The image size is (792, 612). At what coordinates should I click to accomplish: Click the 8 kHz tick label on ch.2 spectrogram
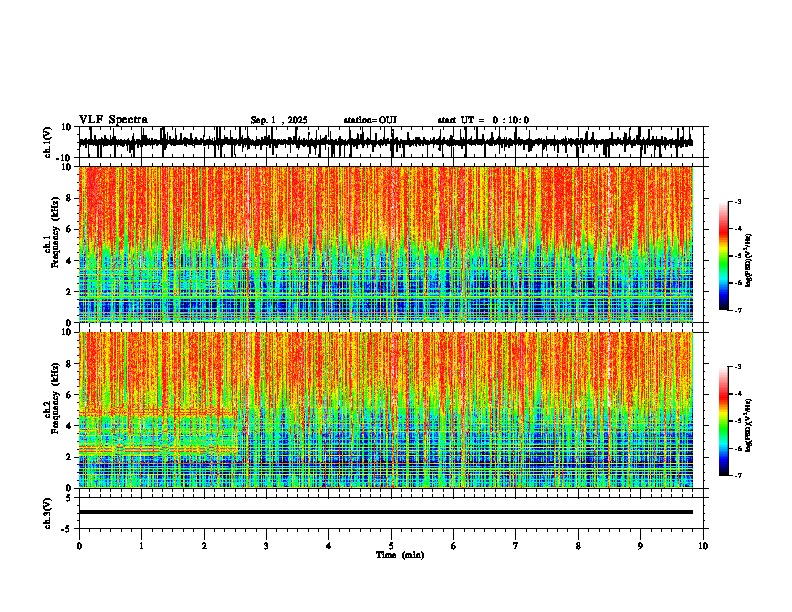coord(69,364)
